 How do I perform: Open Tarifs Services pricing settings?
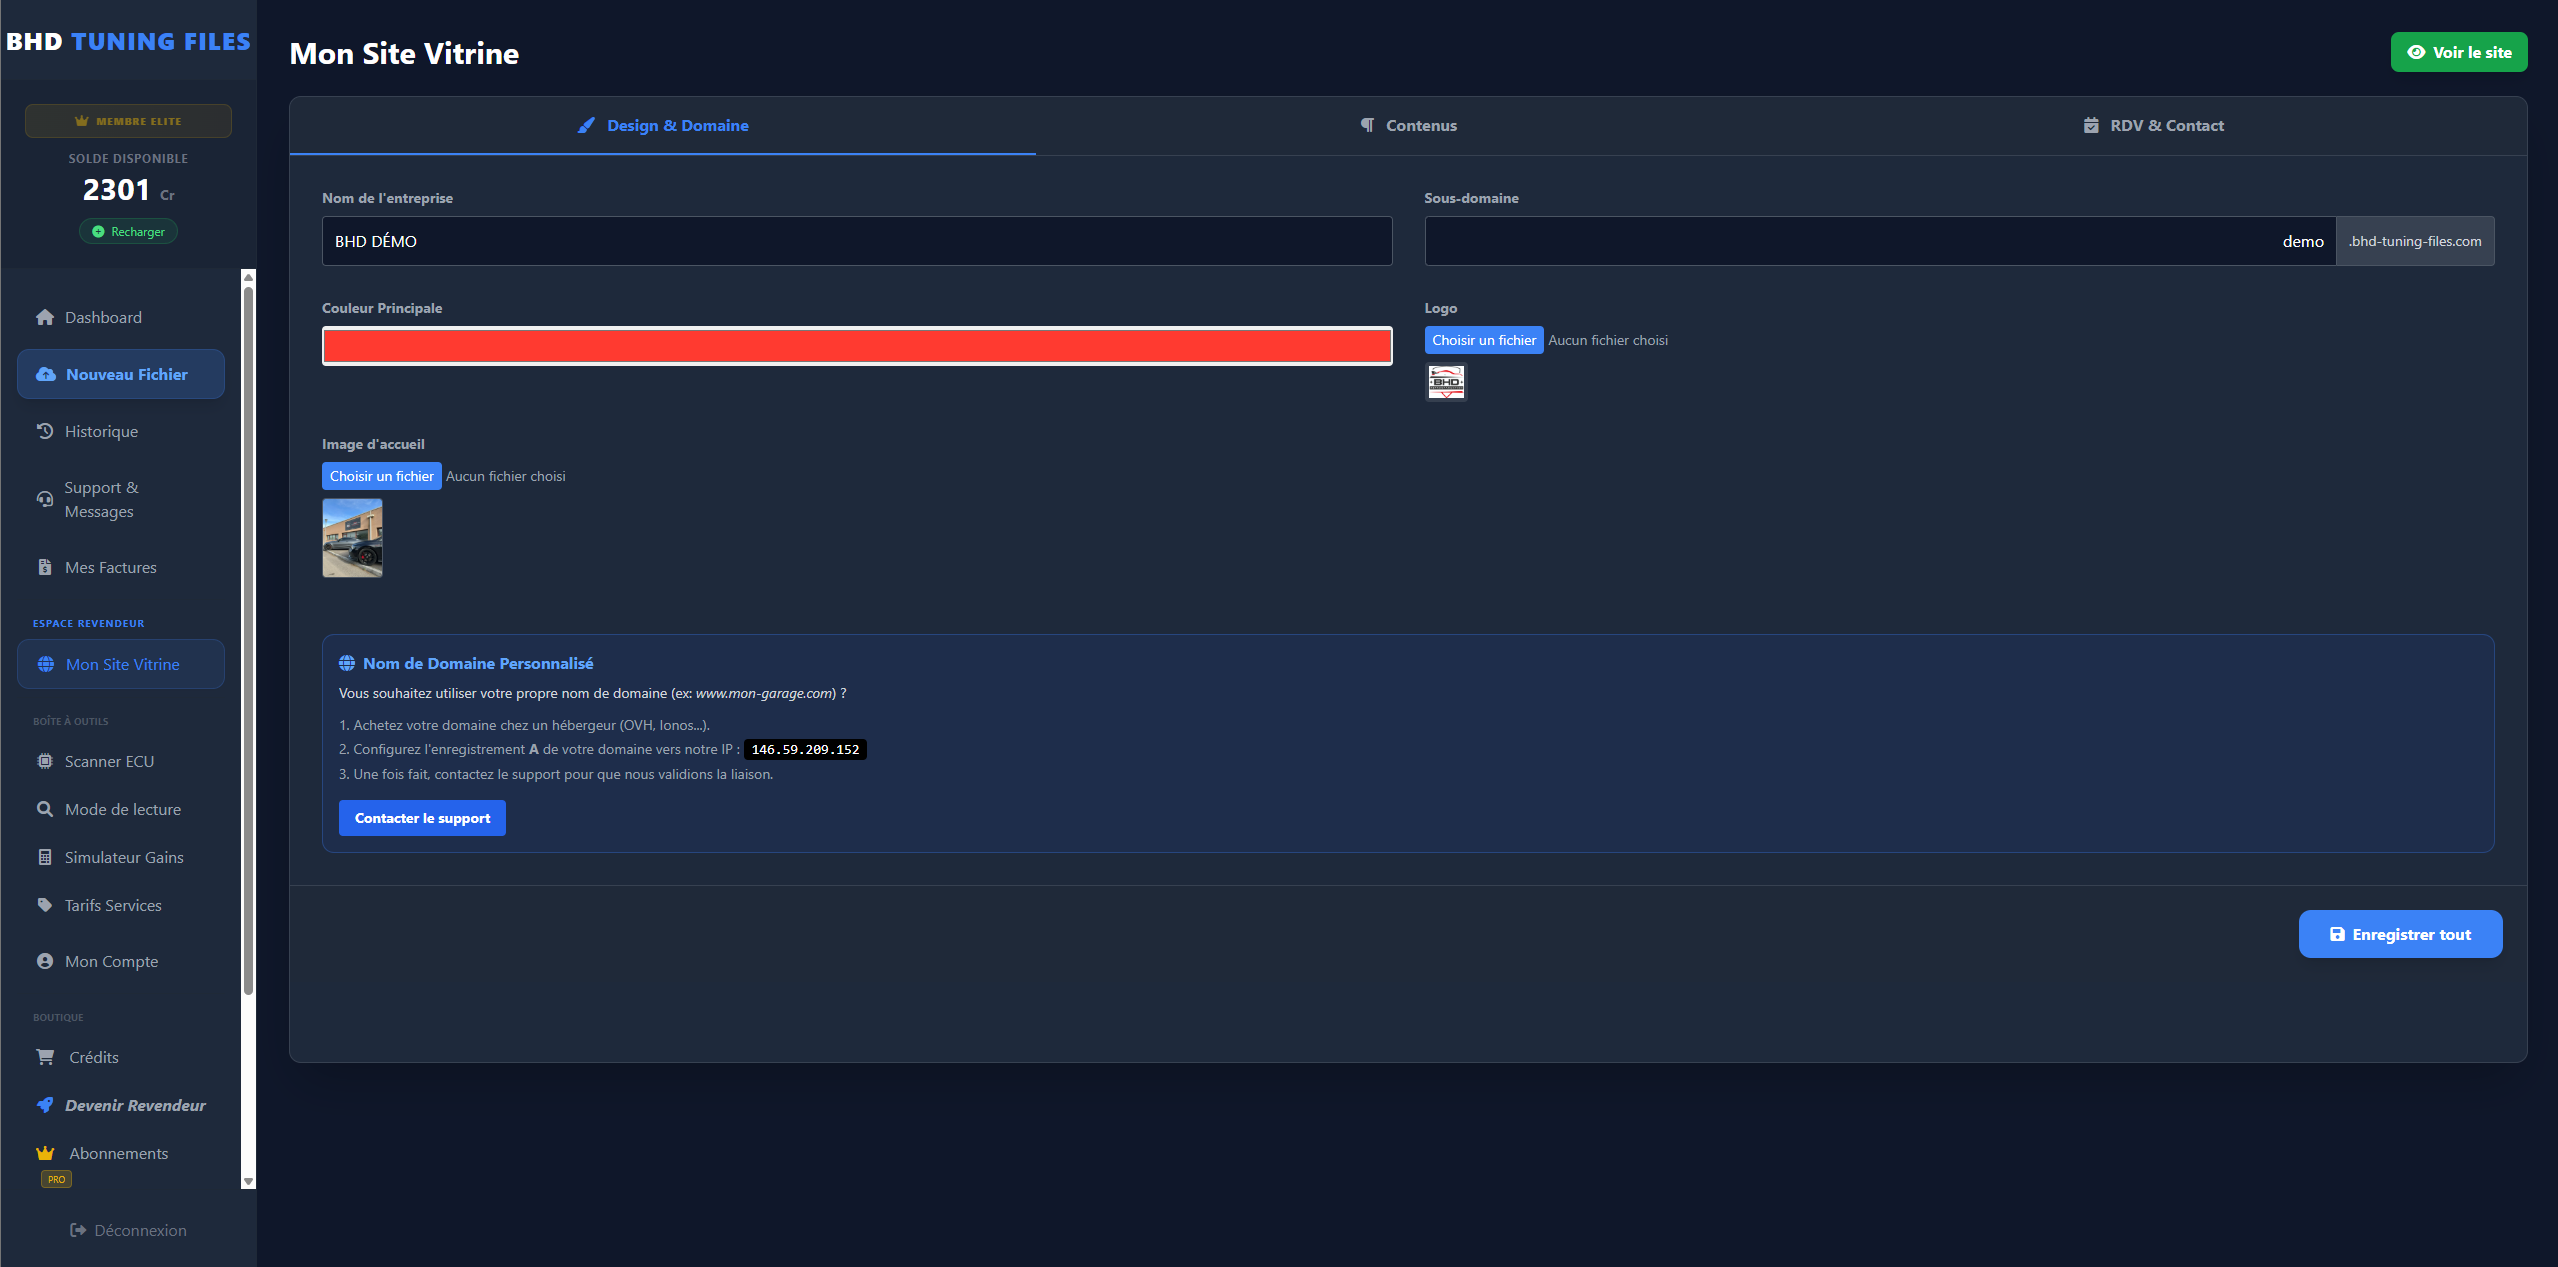pyautogui.click(x=112, y=905)
